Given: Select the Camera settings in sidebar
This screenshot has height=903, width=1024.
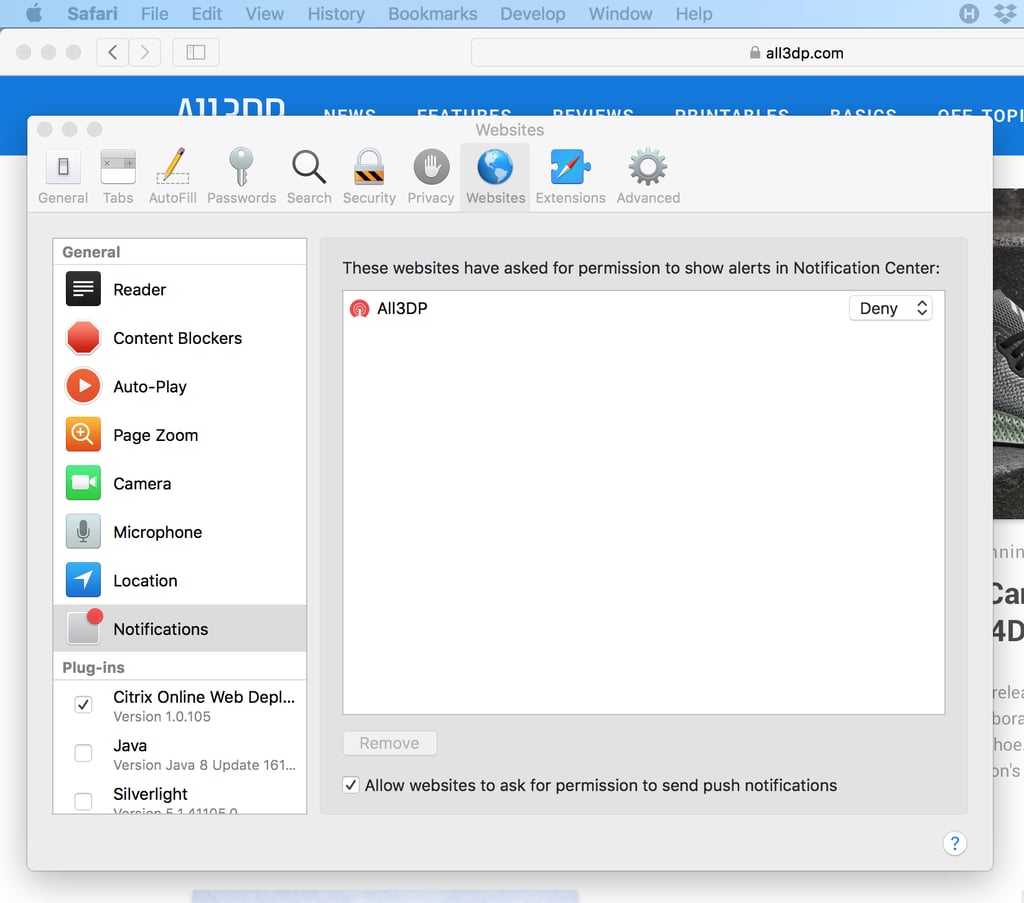Looking at the screenshot, I should [143, 483].
